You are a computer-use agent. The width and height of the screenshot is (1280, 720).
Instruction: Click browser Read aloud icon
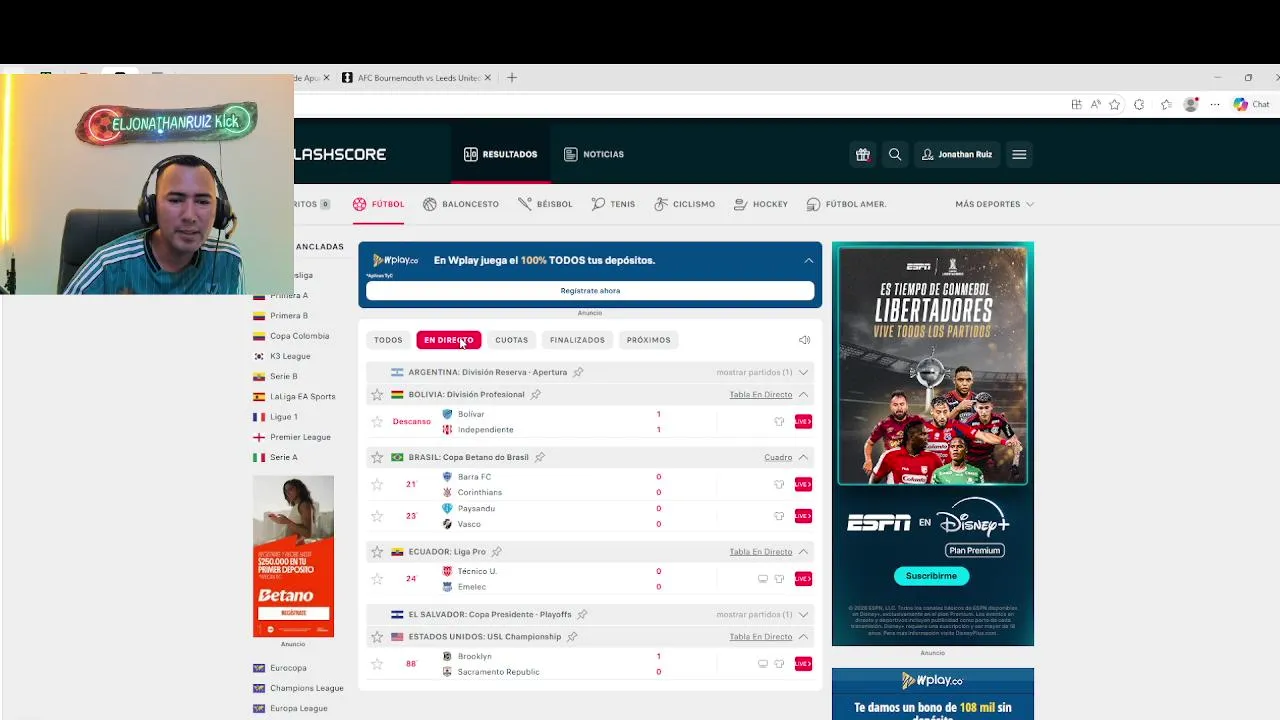[1095, 104]
